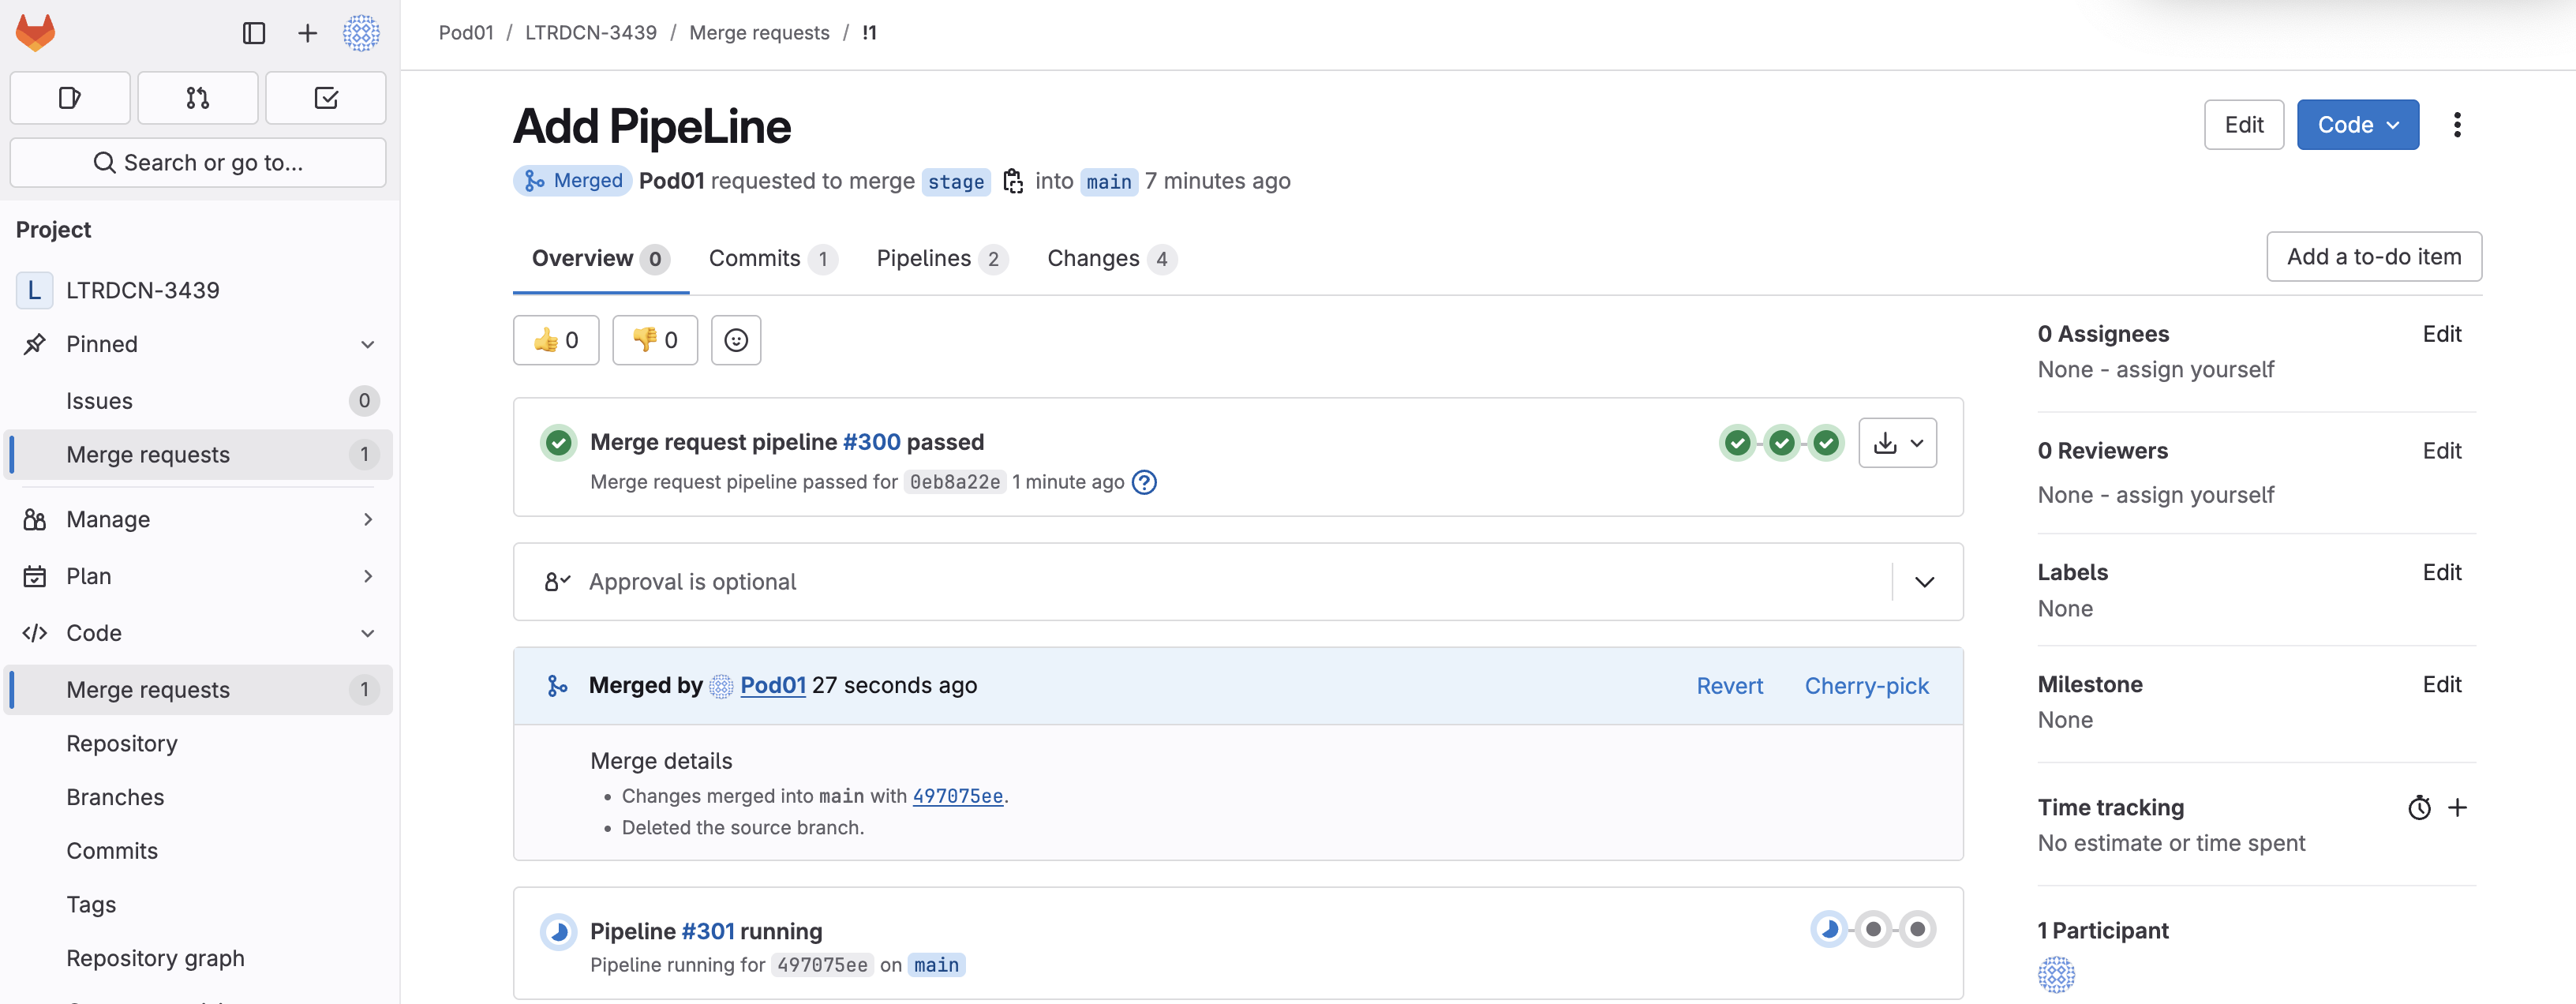
Task: Open merge requests shortcut icon
Action: [198, 98]
